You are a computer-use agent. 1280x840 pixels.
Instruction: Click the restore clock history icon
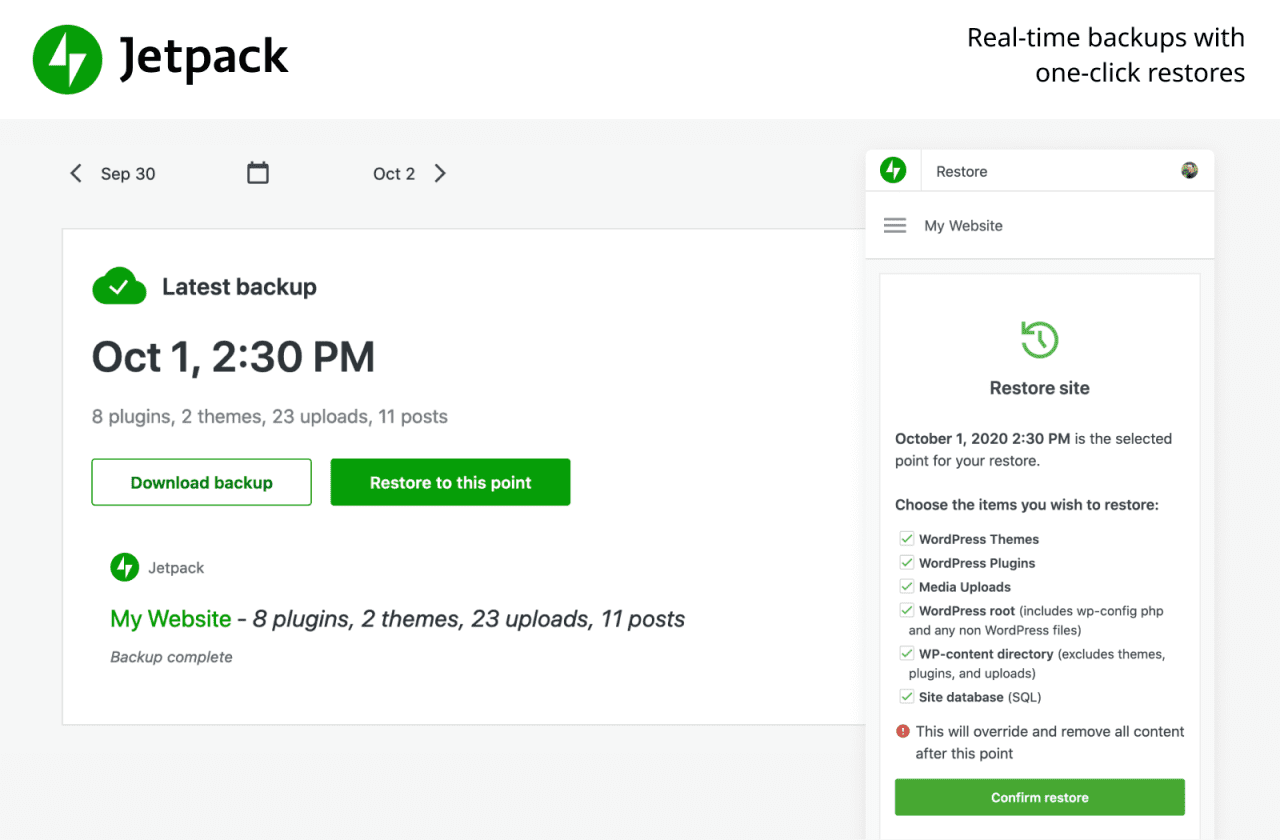(x=1039, y=339)
